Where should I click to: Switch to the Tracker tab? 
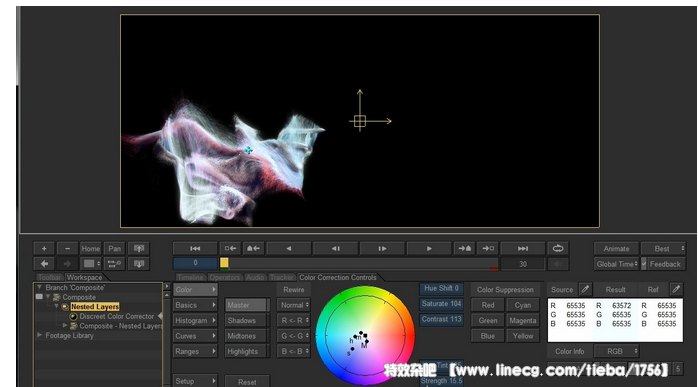(x=281, y=277)
